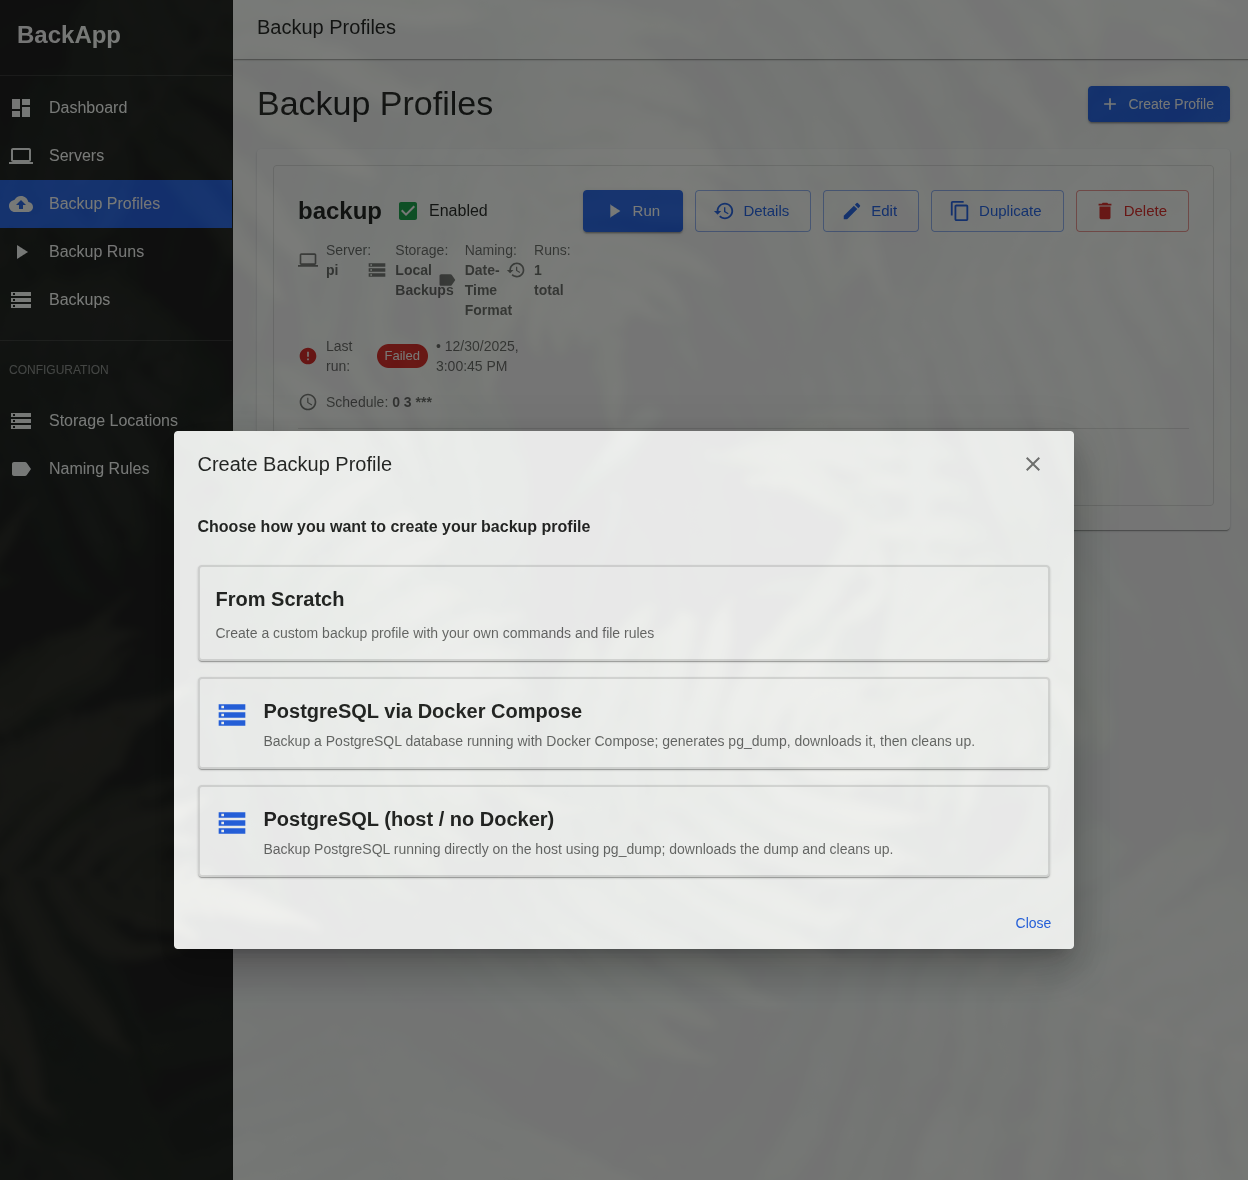The width and height of the screenshot is (1248, 1180).
Task: Select PostgreSQL via Docker Compose template
Action: [x=624, y=723]
